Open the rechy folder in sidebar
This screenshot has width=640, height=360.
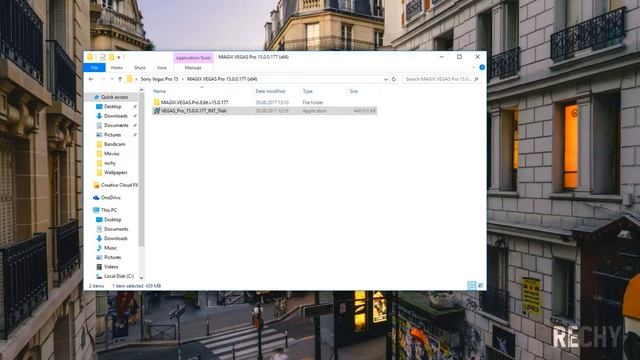tap(110, 163)
